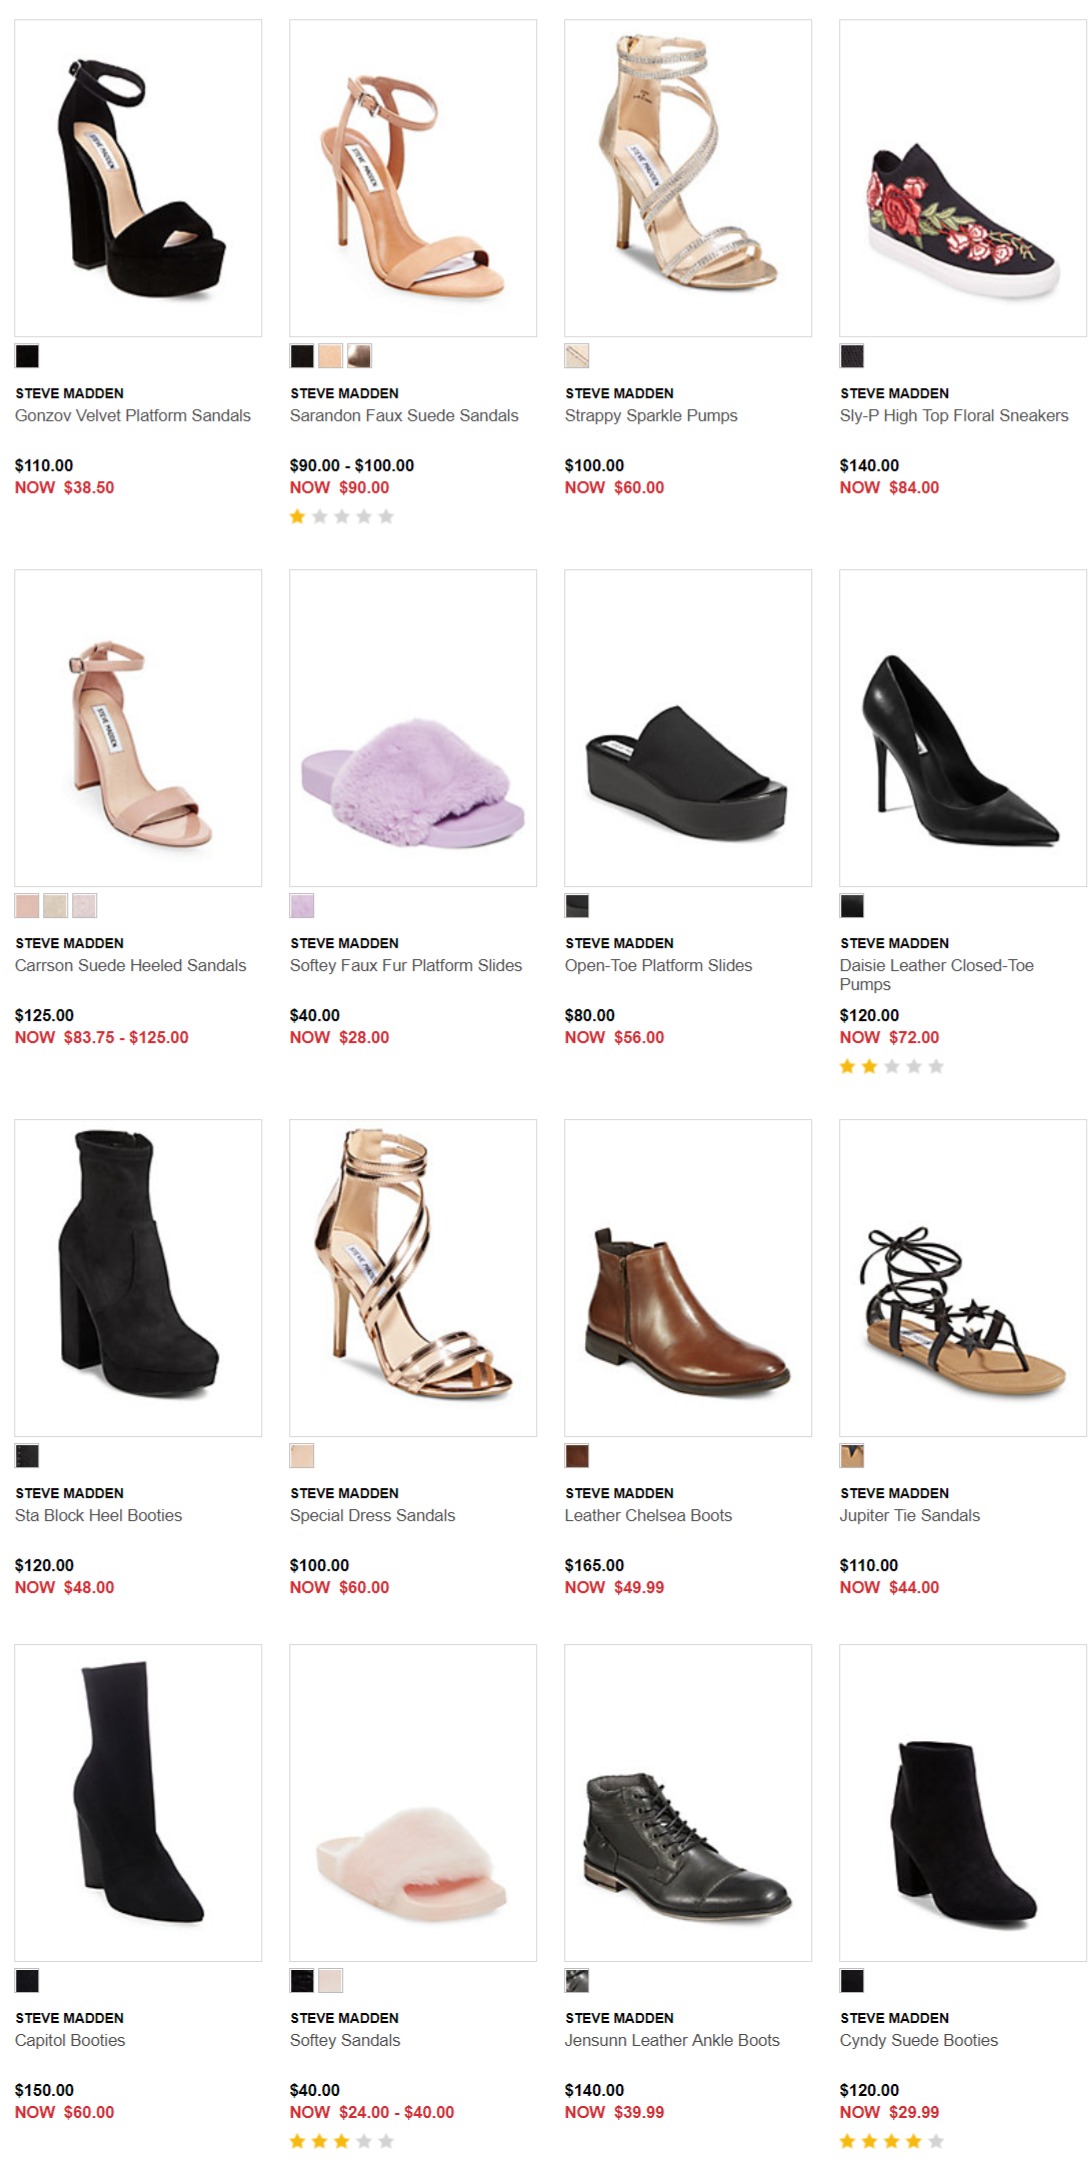Select the light pink swatch for Softey Sandals
This screenshot has width=1089, height=2181.
click(330, 1981)
